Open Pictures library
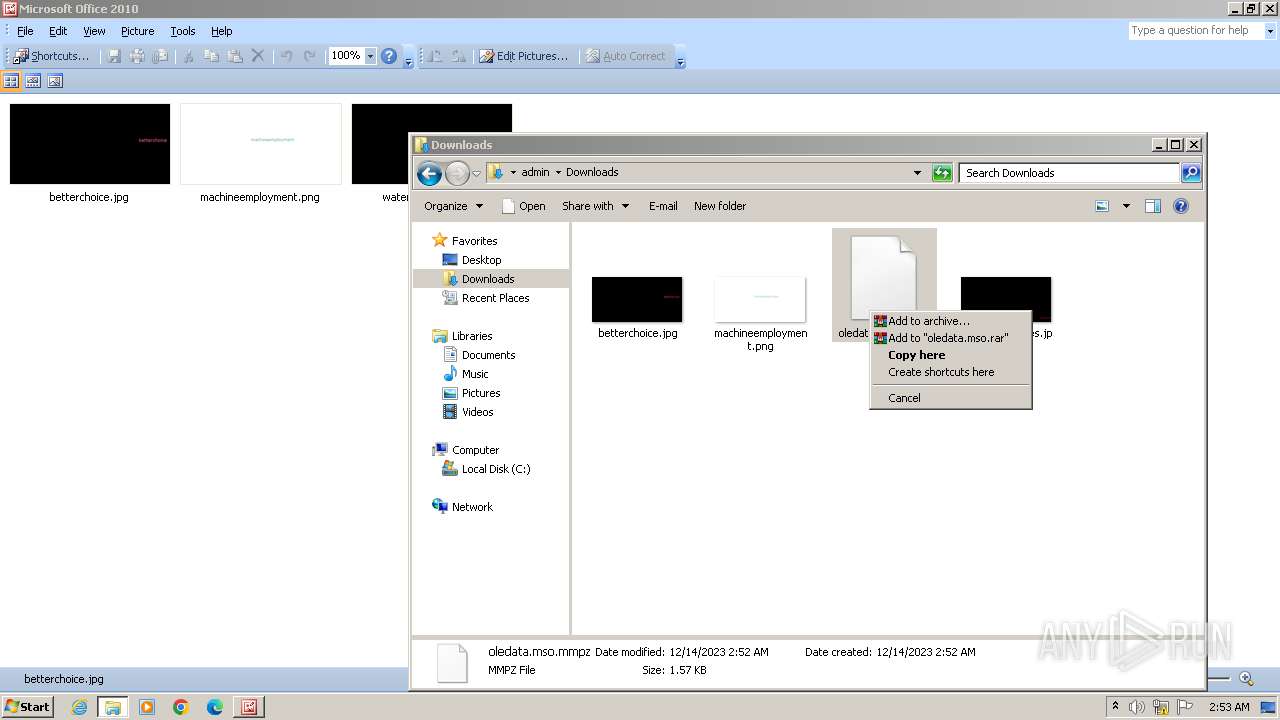 click(480, 393)
